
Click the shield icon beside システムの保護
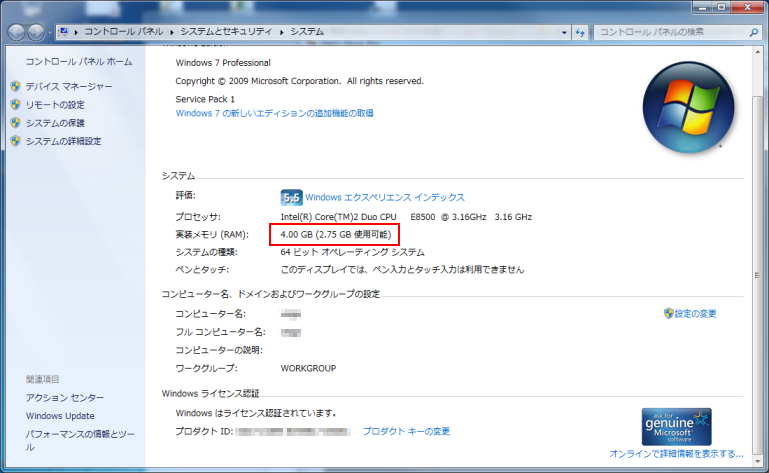click(15, 123)
